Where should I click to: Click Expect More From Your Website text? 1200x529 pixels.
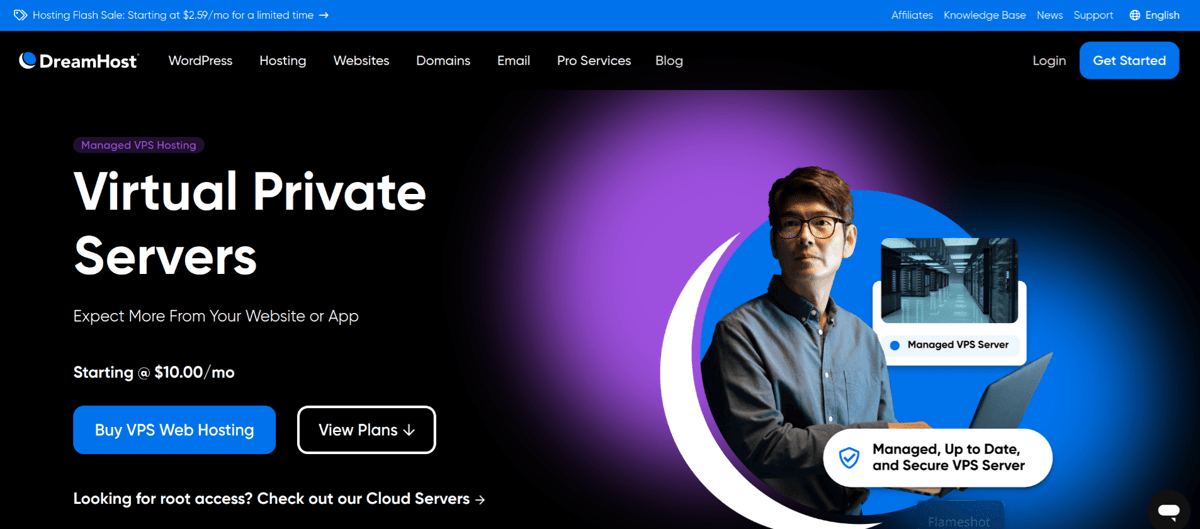(216, 316)
